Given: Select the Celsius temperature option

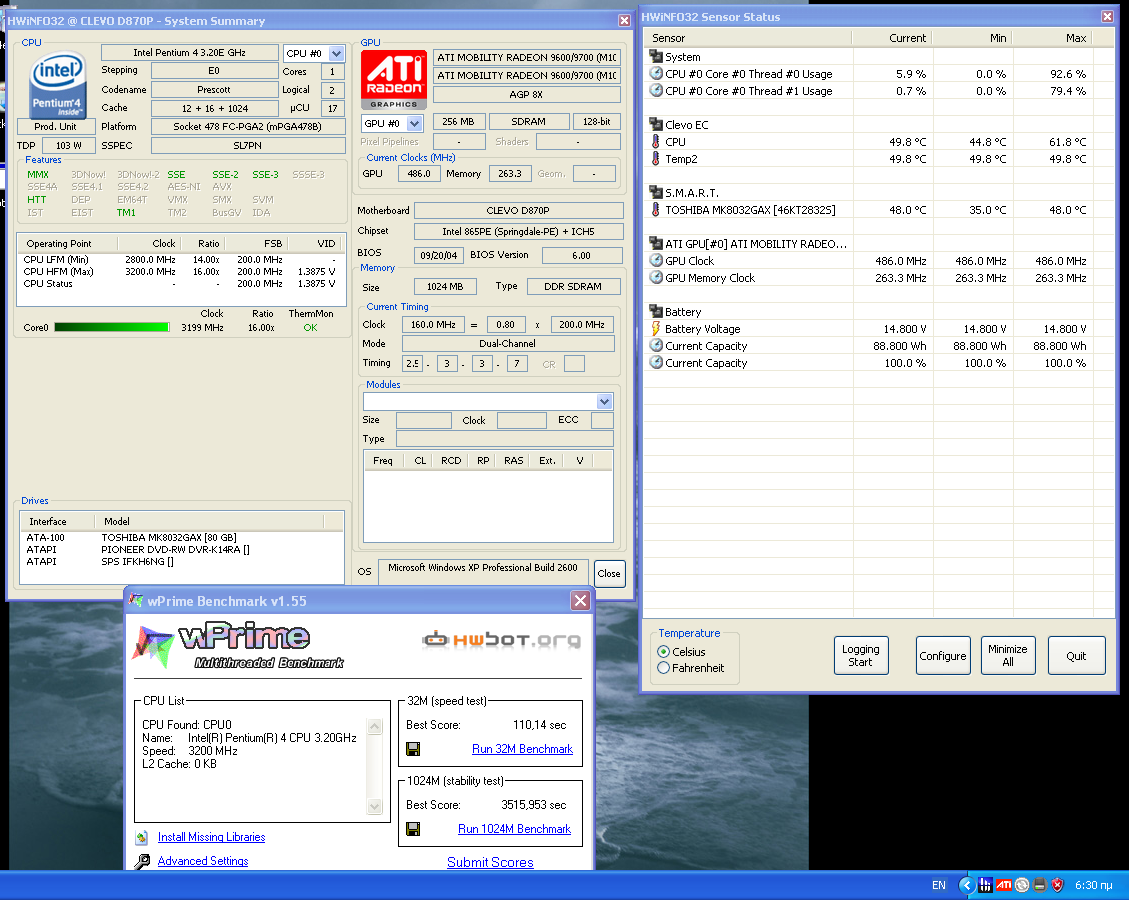Looking at the screenshot, I should (681, 652).
